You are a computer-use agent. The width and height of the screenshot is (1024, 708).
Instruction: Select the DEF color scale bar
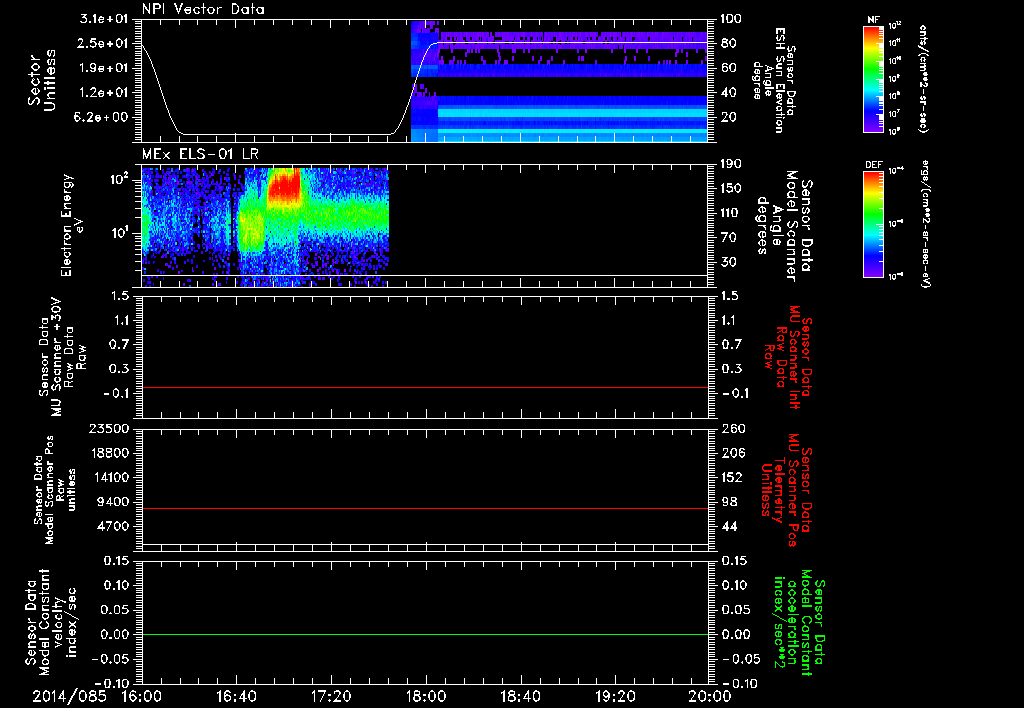[x=873, y=224]
